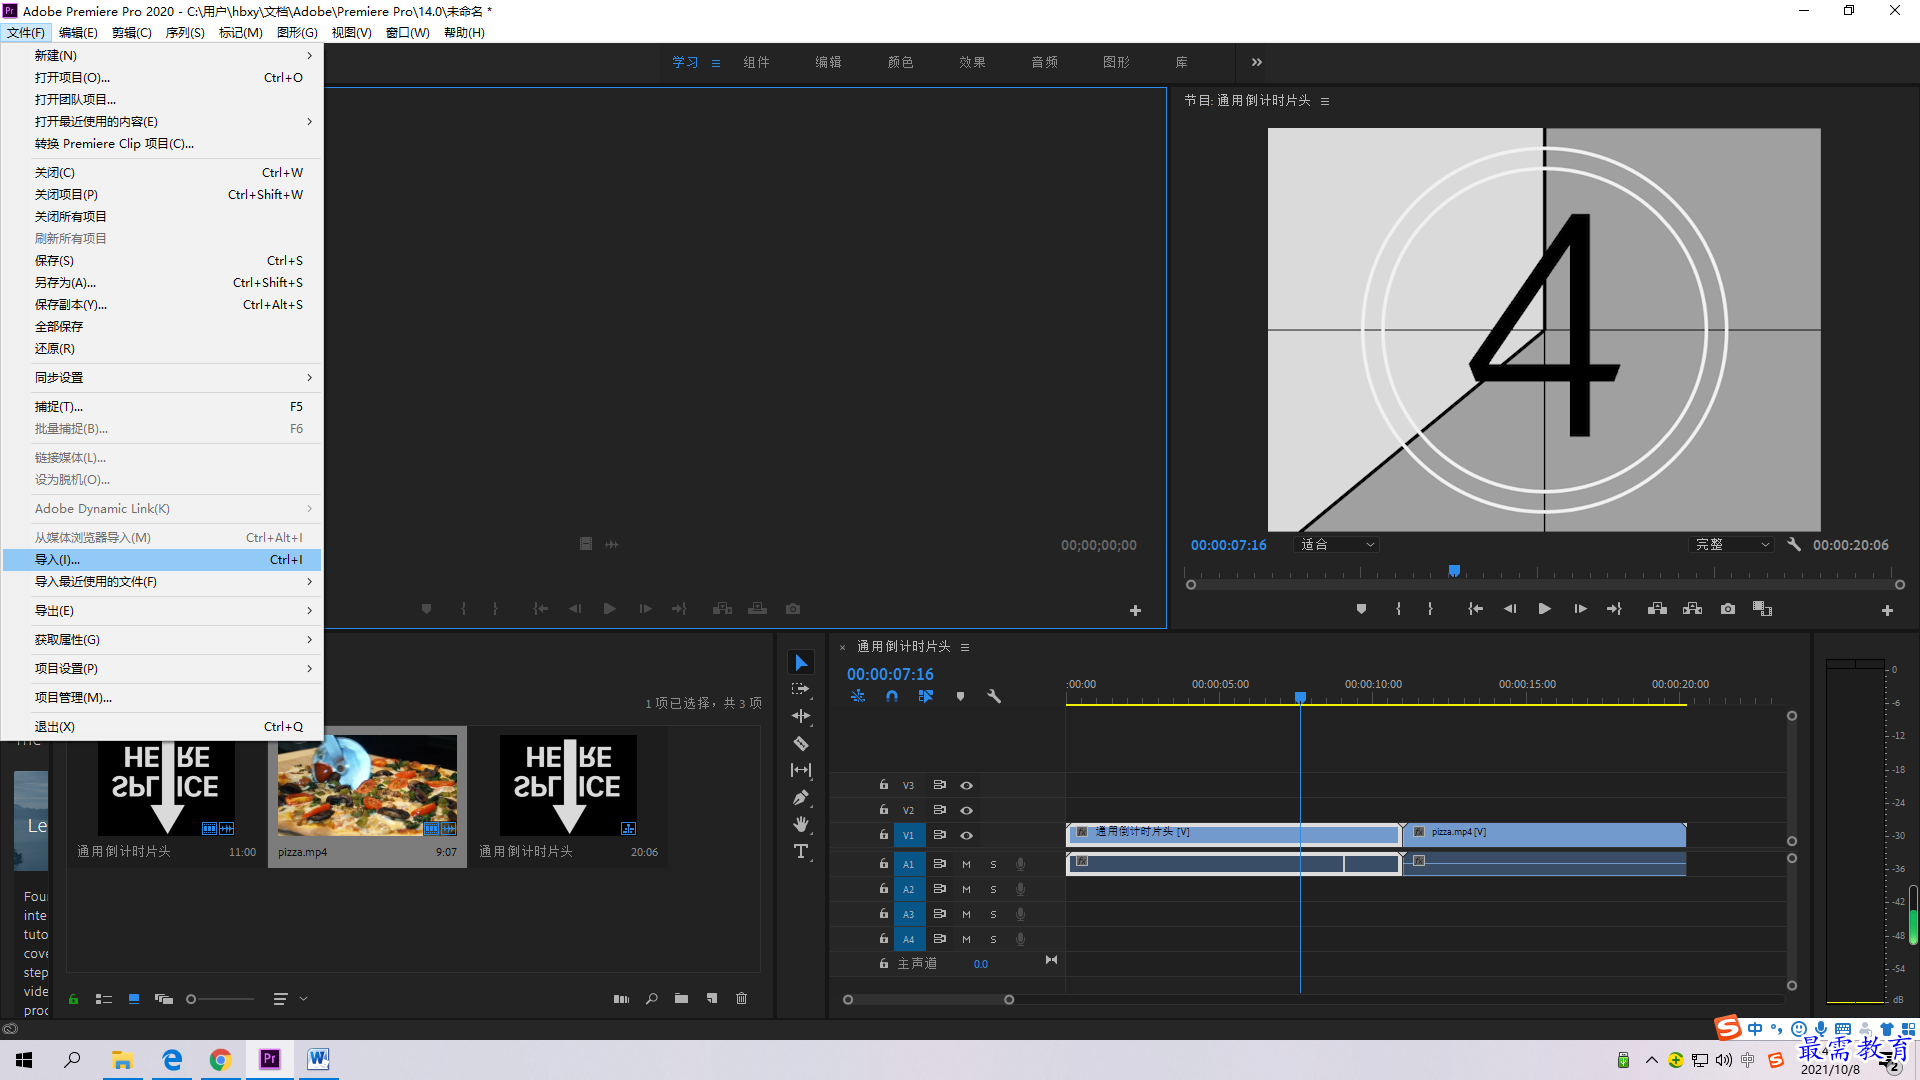Select the Hand tool
The width and height of the screenshot is (1920, 1080).
[801, 824]
